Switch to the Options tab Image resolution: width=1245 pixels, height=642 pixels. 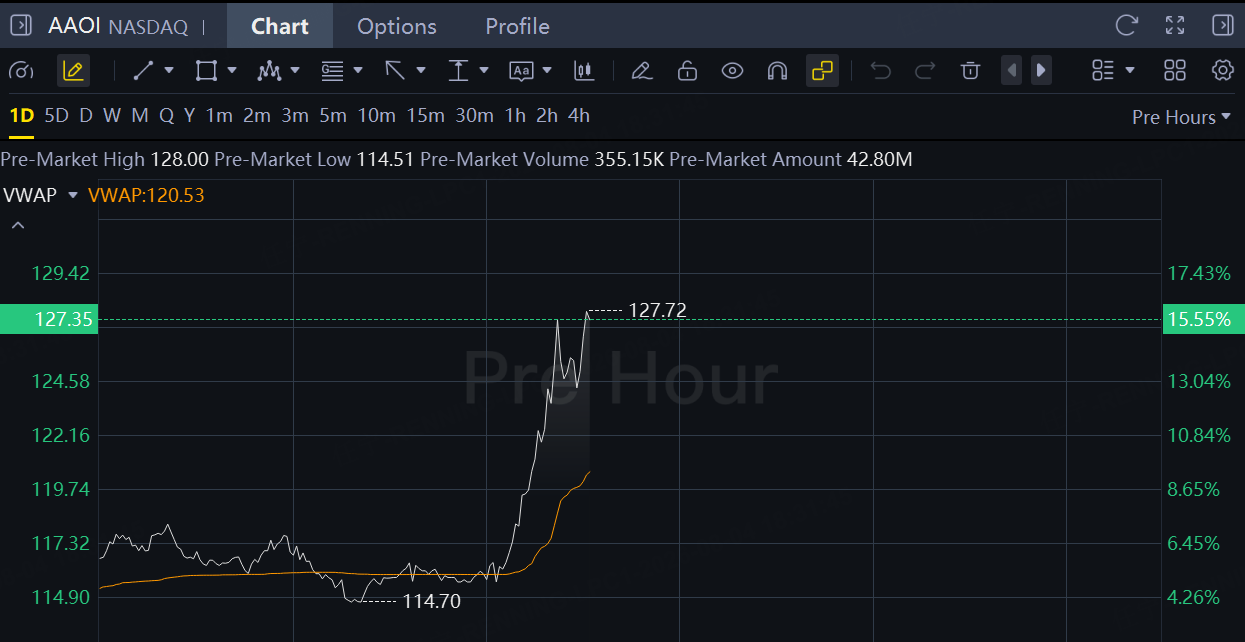(x=397, y=26)
